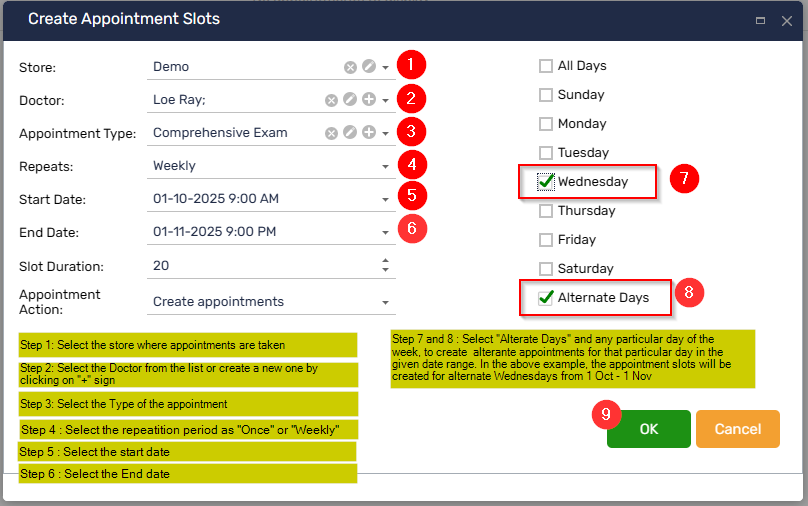This screenshot has height=506, width=808.
Task: Edit the selected Doctor Loe Ray
Action: [350, 100]
